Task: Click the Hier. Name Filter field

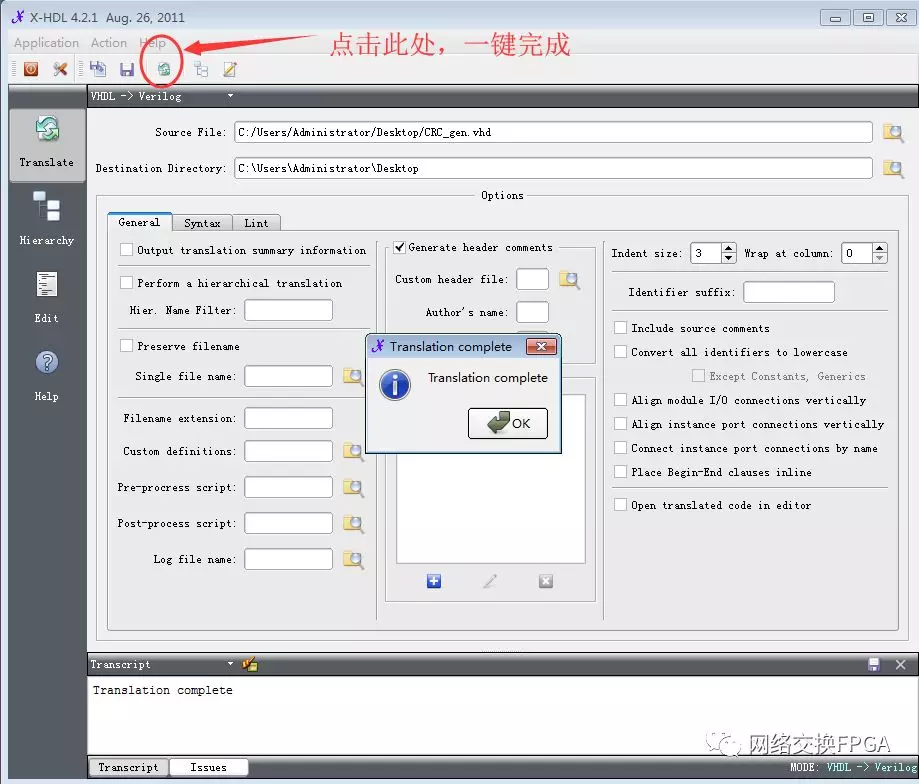Action: click(x=288, y=310)
